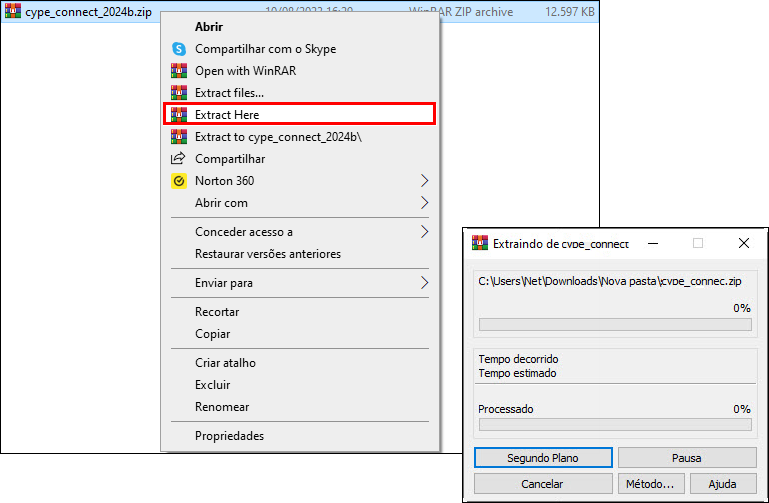Click the share arrow icon beside Compartilhar
769x503 pixels.
[178, 158]
